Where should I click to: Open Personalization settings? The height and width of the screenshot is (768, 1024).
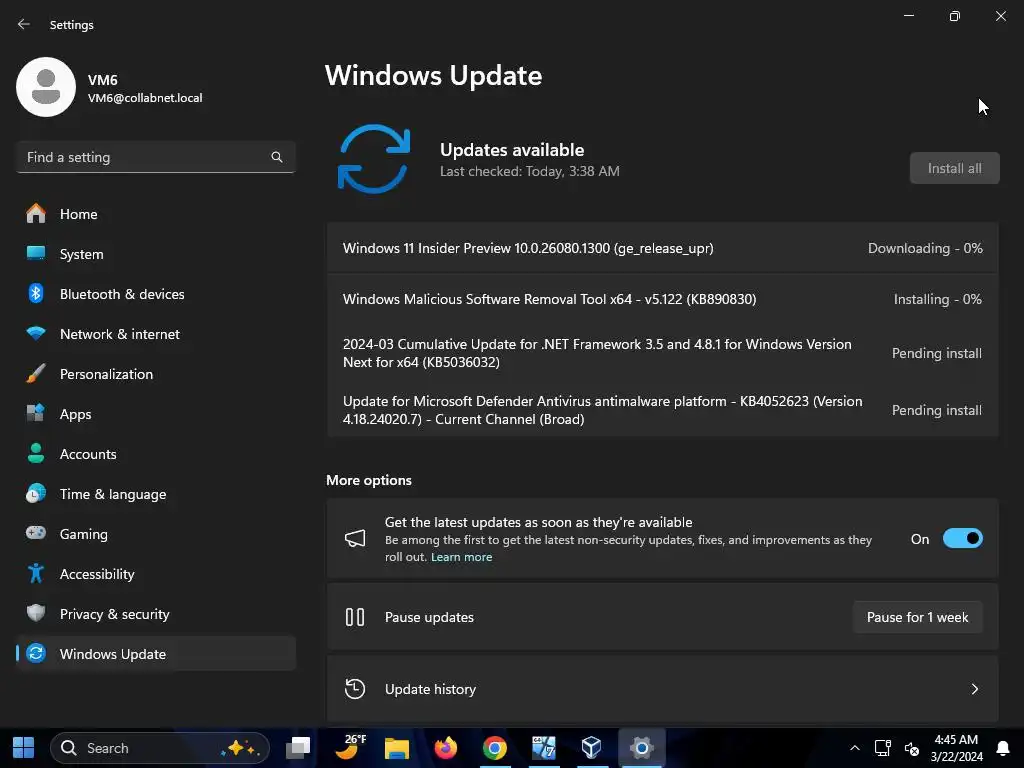pos(155,374)
